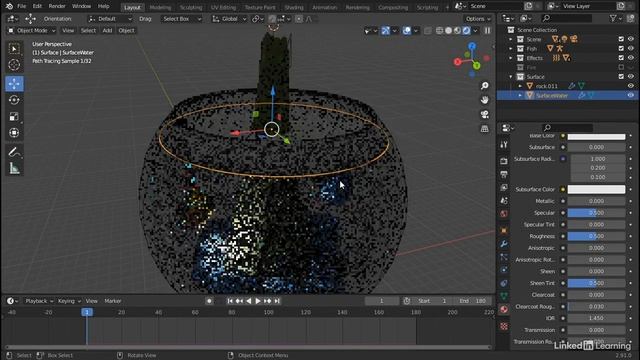
Task: Click the End frame field
Action: [x=473, y=301]
